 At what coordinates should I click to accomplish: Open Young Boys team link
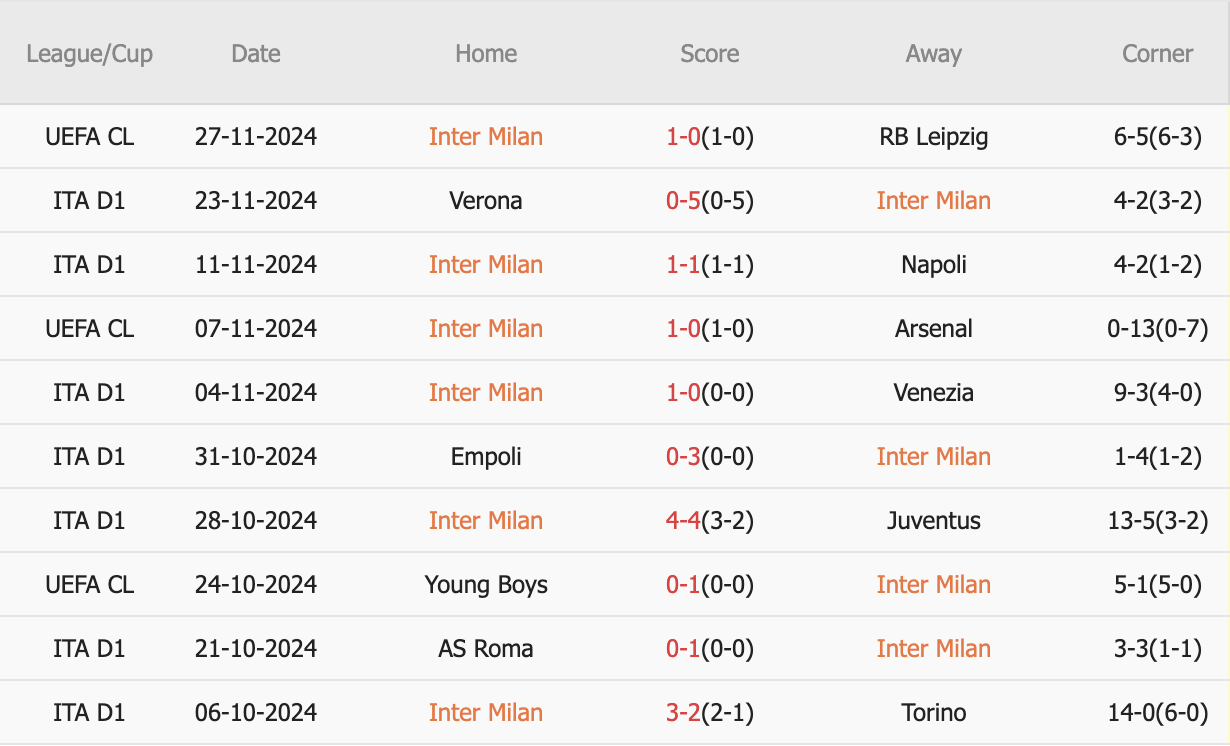(x=486, y=585)
